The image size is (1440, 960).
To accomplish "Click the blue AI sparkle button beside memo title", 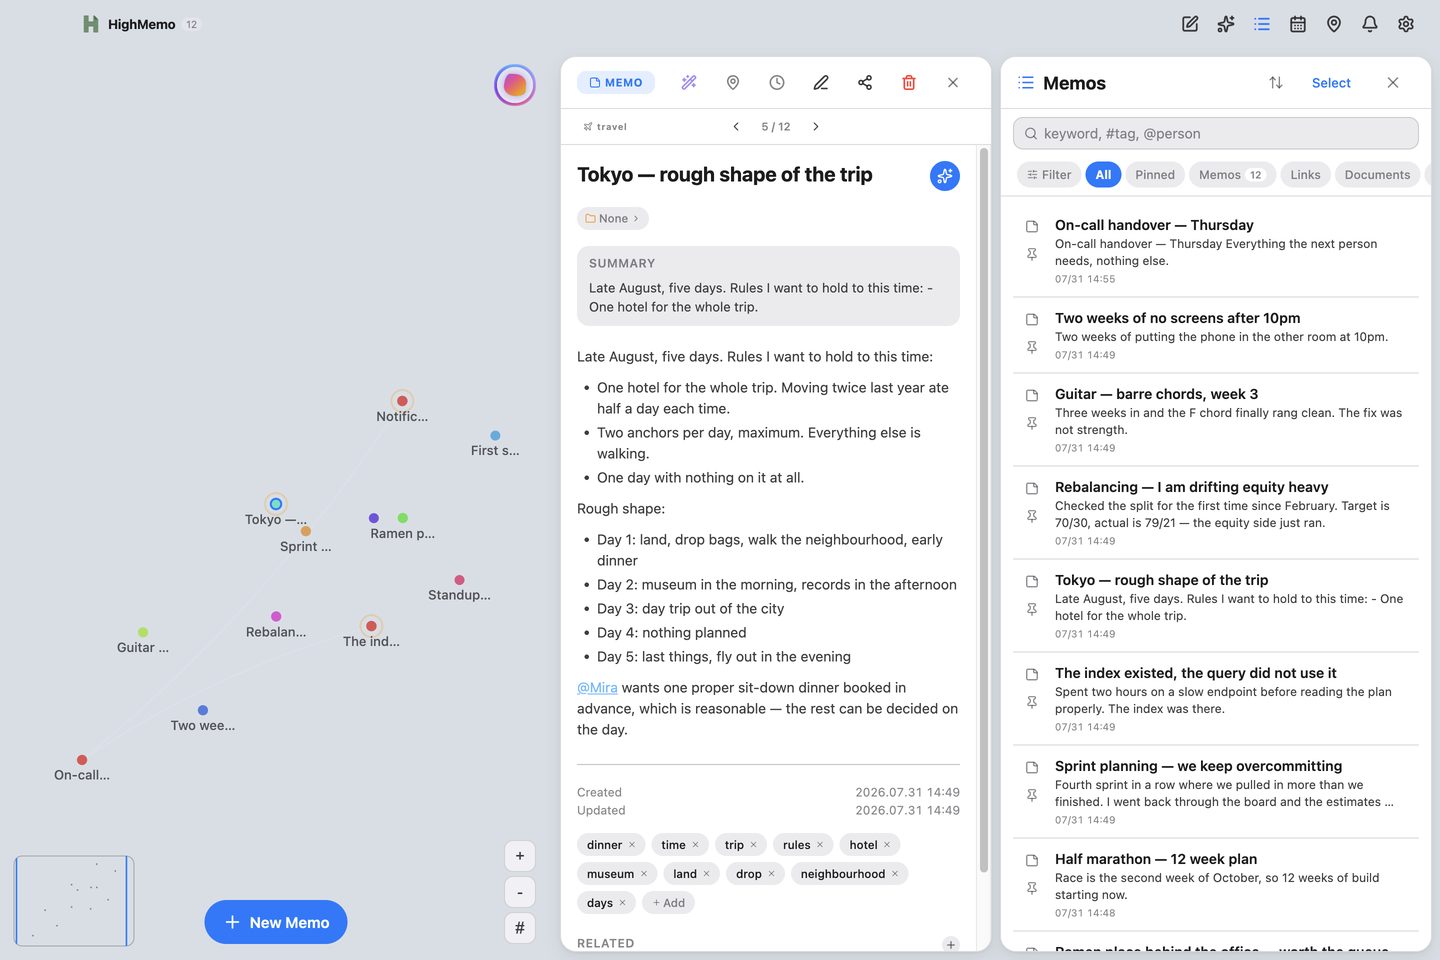I will tap(945, 176).
